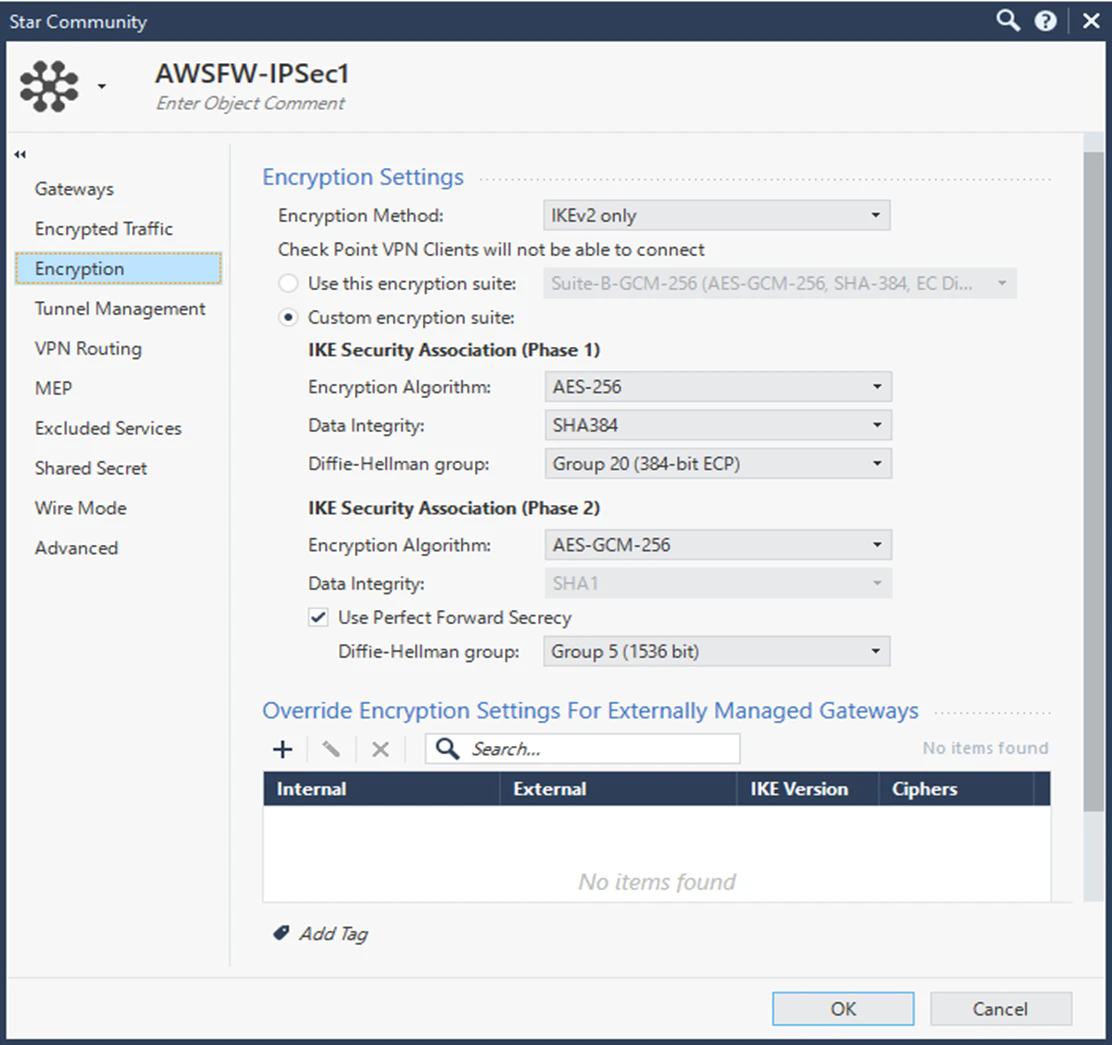Open Phase 1 Diffie-Hellman Group 20 dropdown
The image size is (1112, 1045).
tap(718, 464)
